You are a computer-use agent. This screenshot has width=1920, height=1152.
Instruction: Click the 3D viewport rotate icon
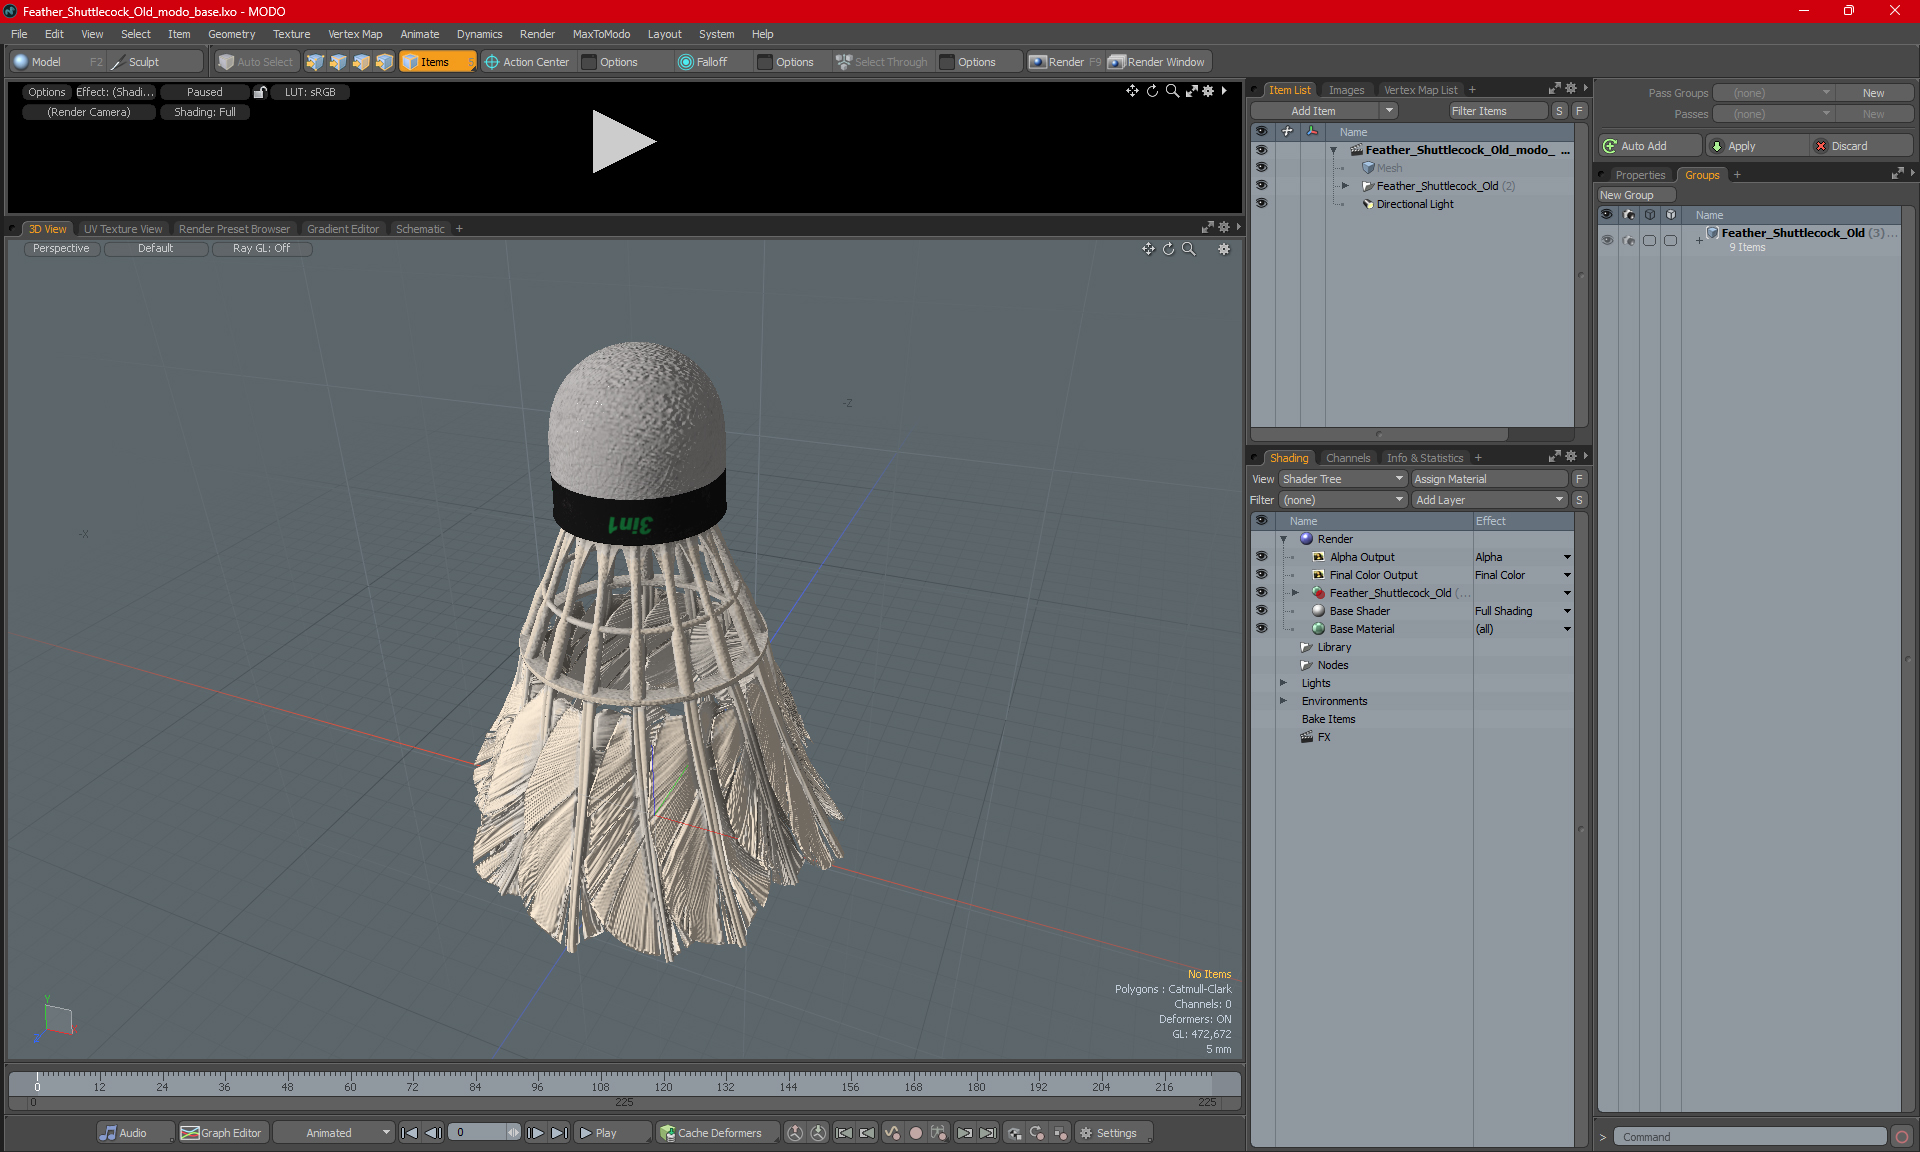point(1168,249)
